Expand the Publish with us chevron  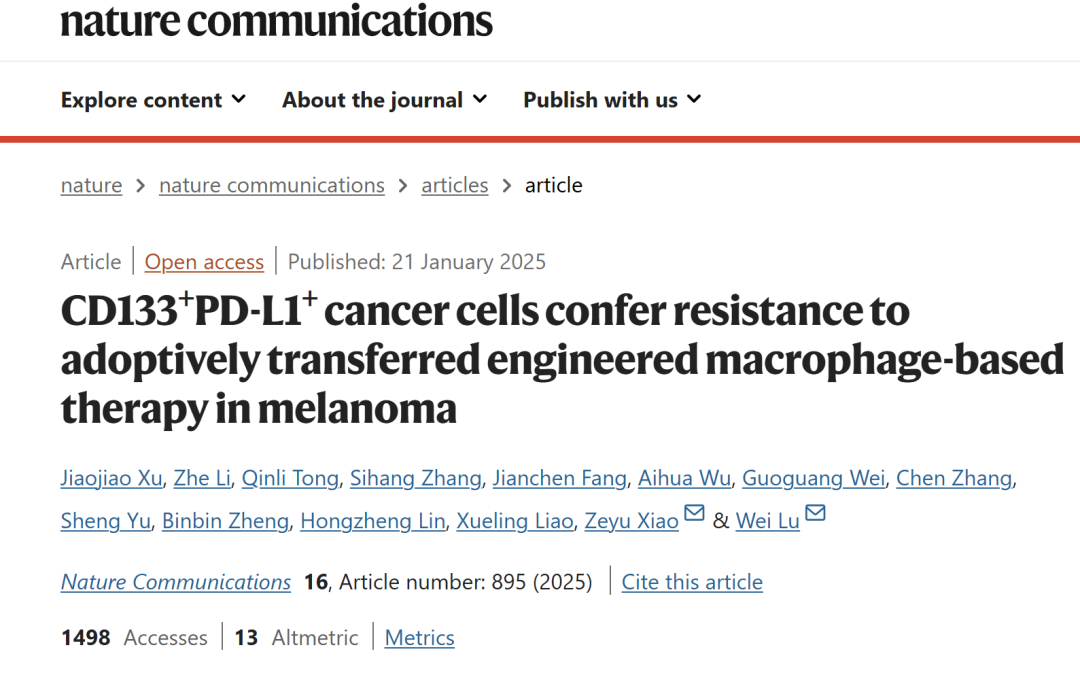click(x=694, y=99)
